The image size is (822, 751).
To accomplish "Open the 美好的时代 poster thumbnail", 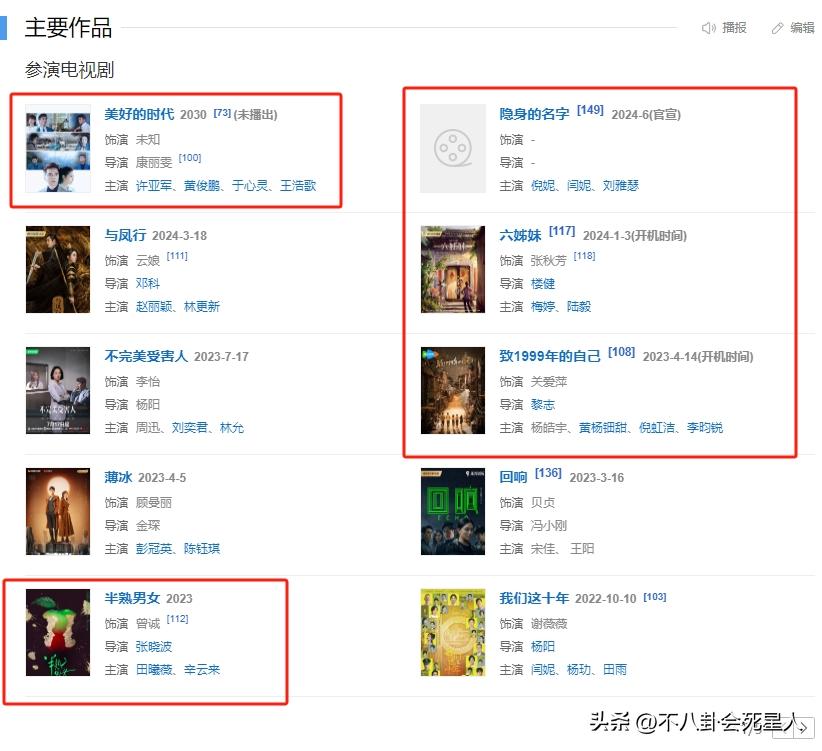I will click(x=58, y=148).
